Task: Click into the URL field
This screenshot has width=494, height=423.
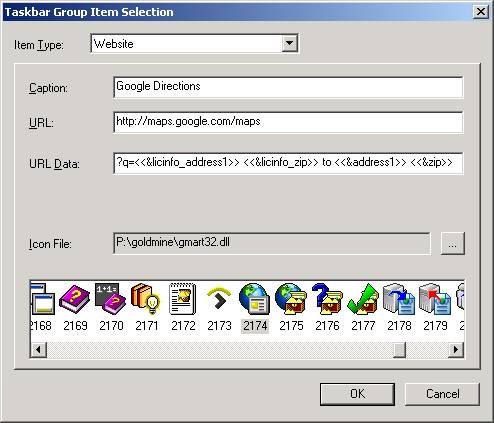Action: [288, 122]
